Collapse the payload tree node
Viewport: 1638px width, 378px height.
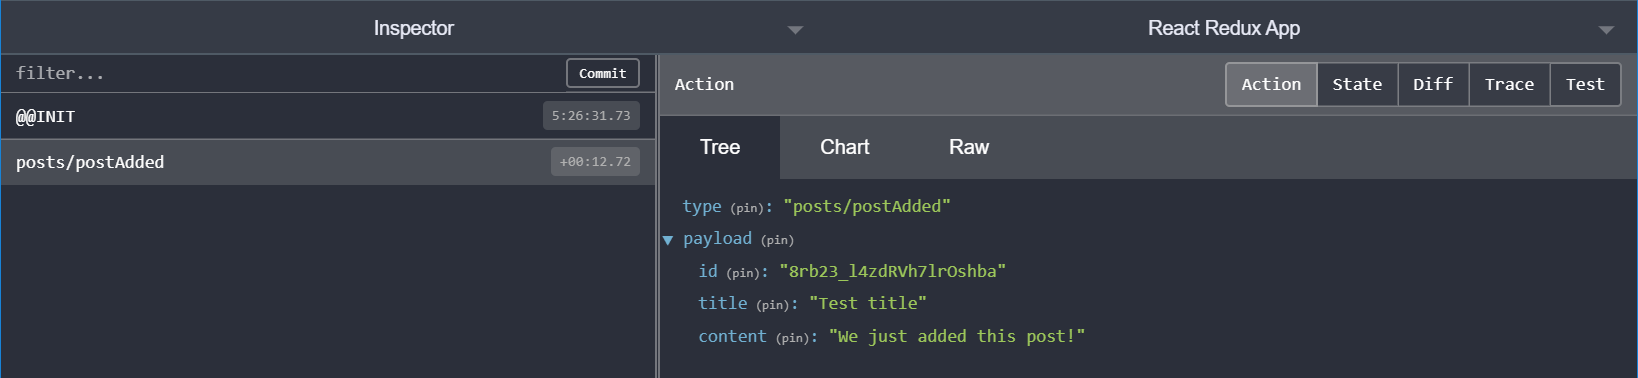coord(668,240)
